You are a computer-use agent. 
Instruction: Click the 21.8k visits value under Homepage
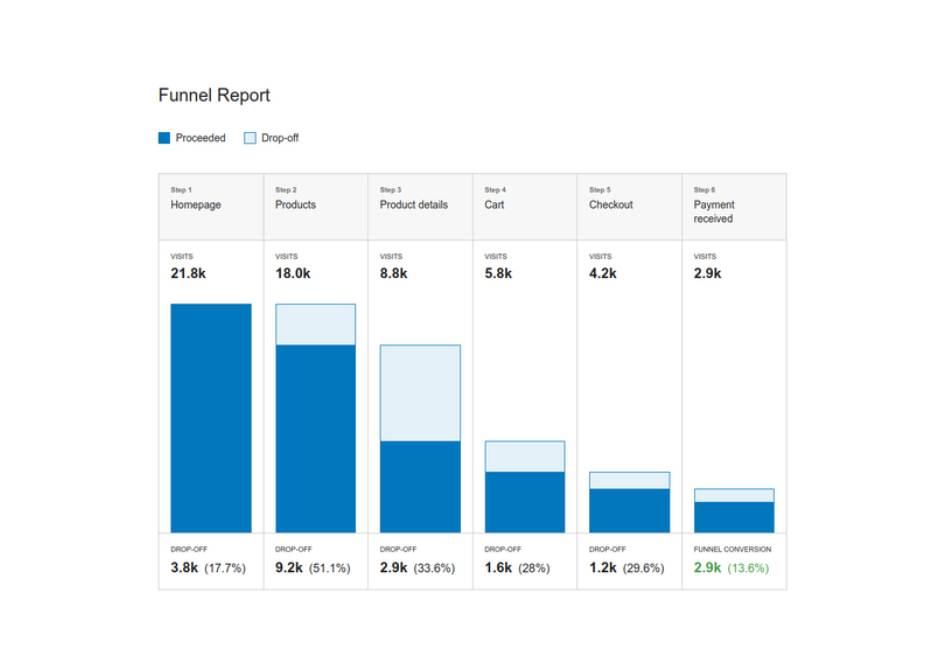tap(188, 273)
